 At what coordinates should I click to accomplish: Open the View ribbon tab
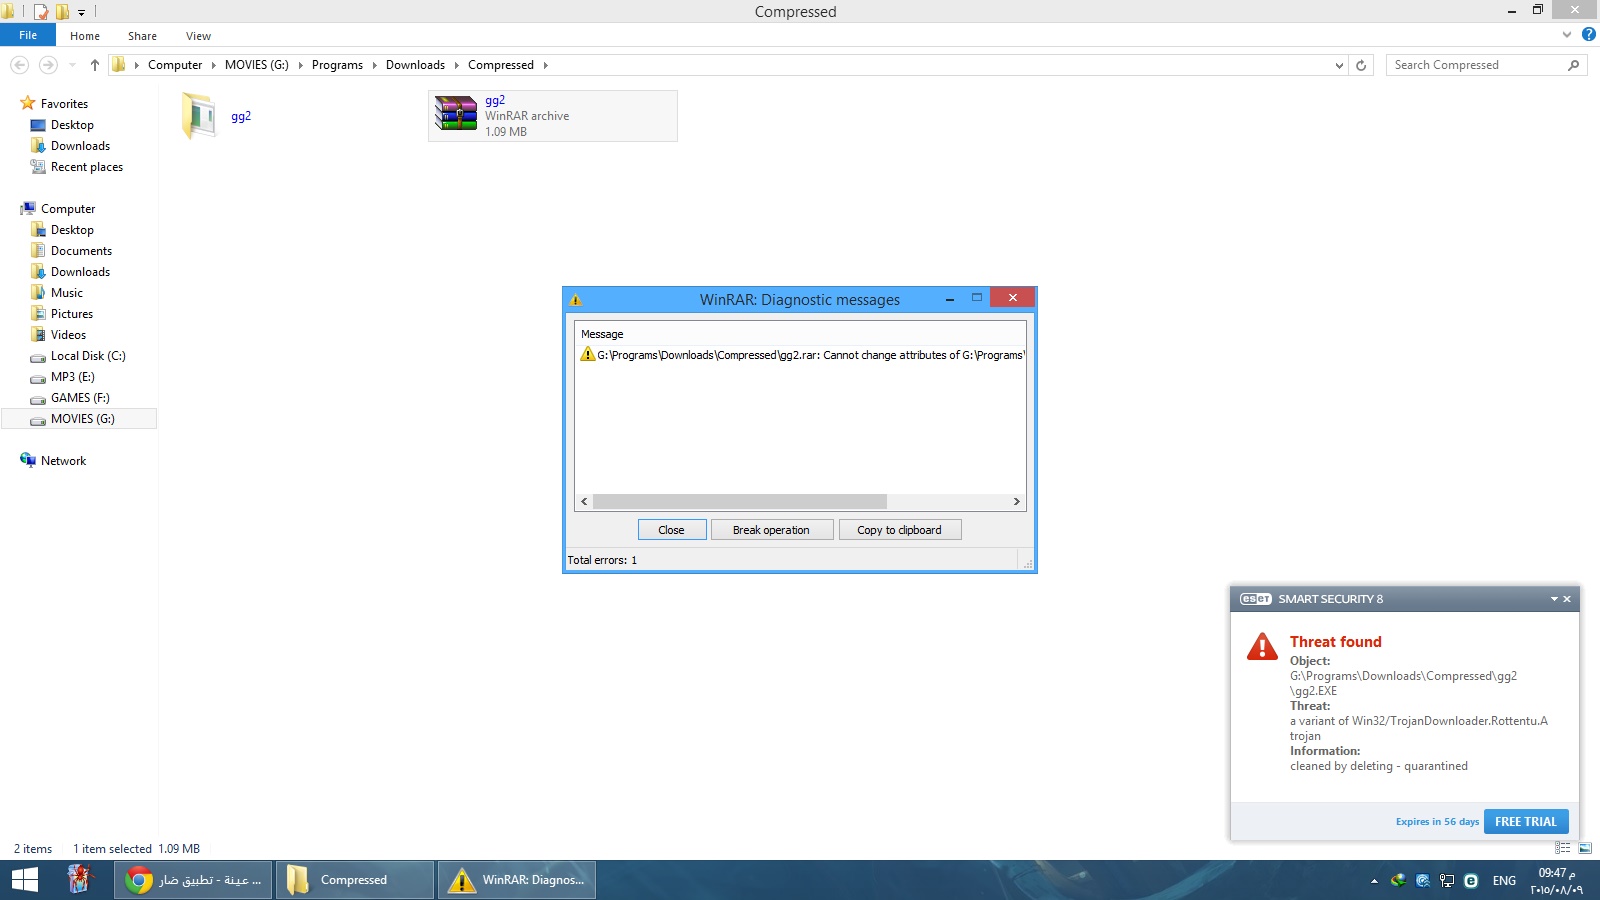pyautogui.click(x=198, y=36)
